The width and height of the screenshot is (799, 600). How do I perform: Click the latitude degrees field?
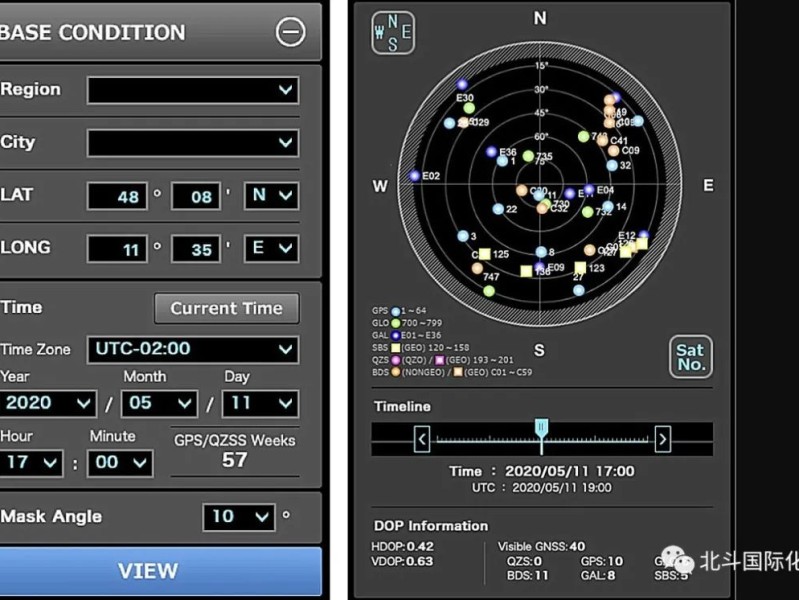pyautogui.click(x=117, y=196)
